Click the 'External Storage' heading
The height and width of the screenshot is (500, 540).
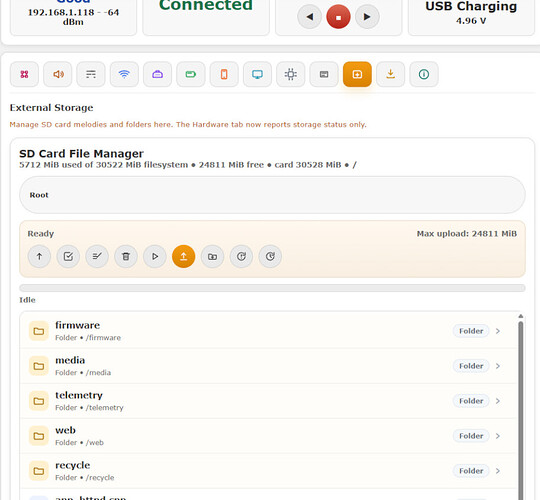pyautogui.click(x=51, y=108)
